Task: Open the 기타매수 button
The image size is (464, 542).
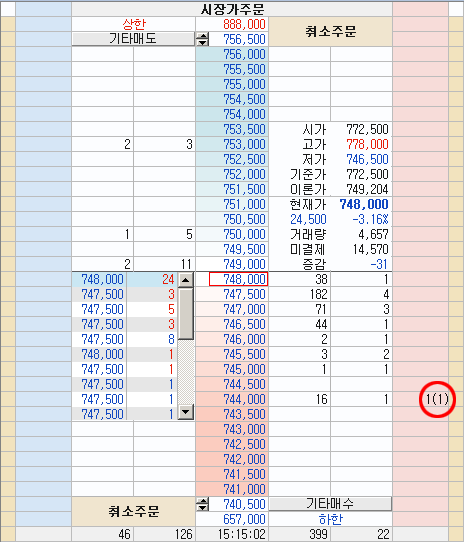Action: coord(330,504)
